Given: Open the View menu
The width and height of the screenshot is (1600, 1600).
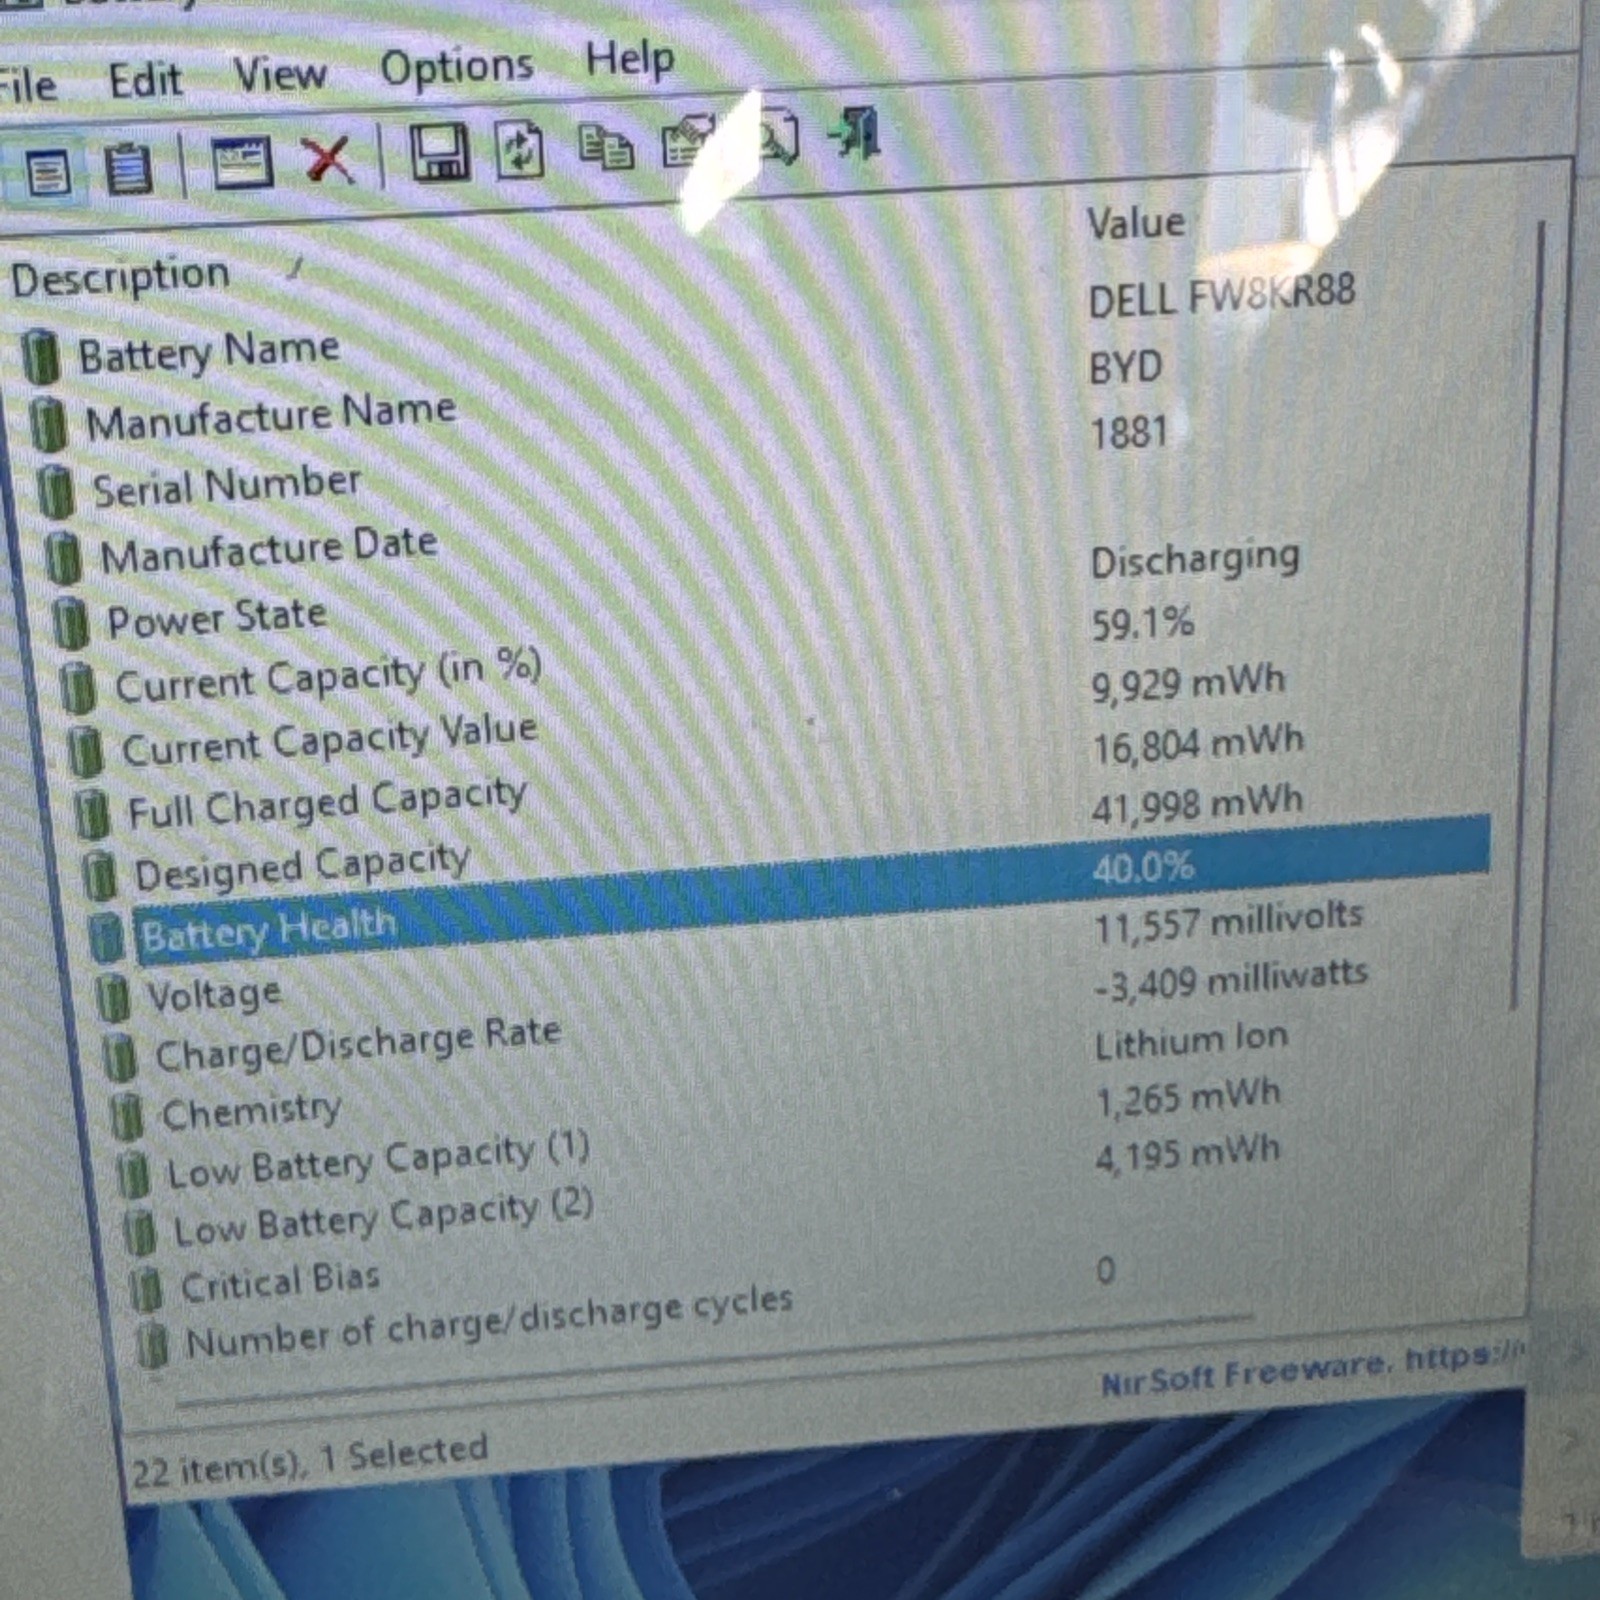Looking at the screenshot, I should (x=280, y=74).
